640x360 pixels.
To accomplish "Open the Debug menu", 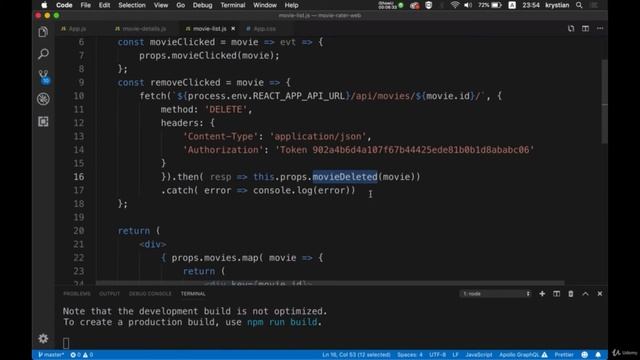I will coord(202,5).
